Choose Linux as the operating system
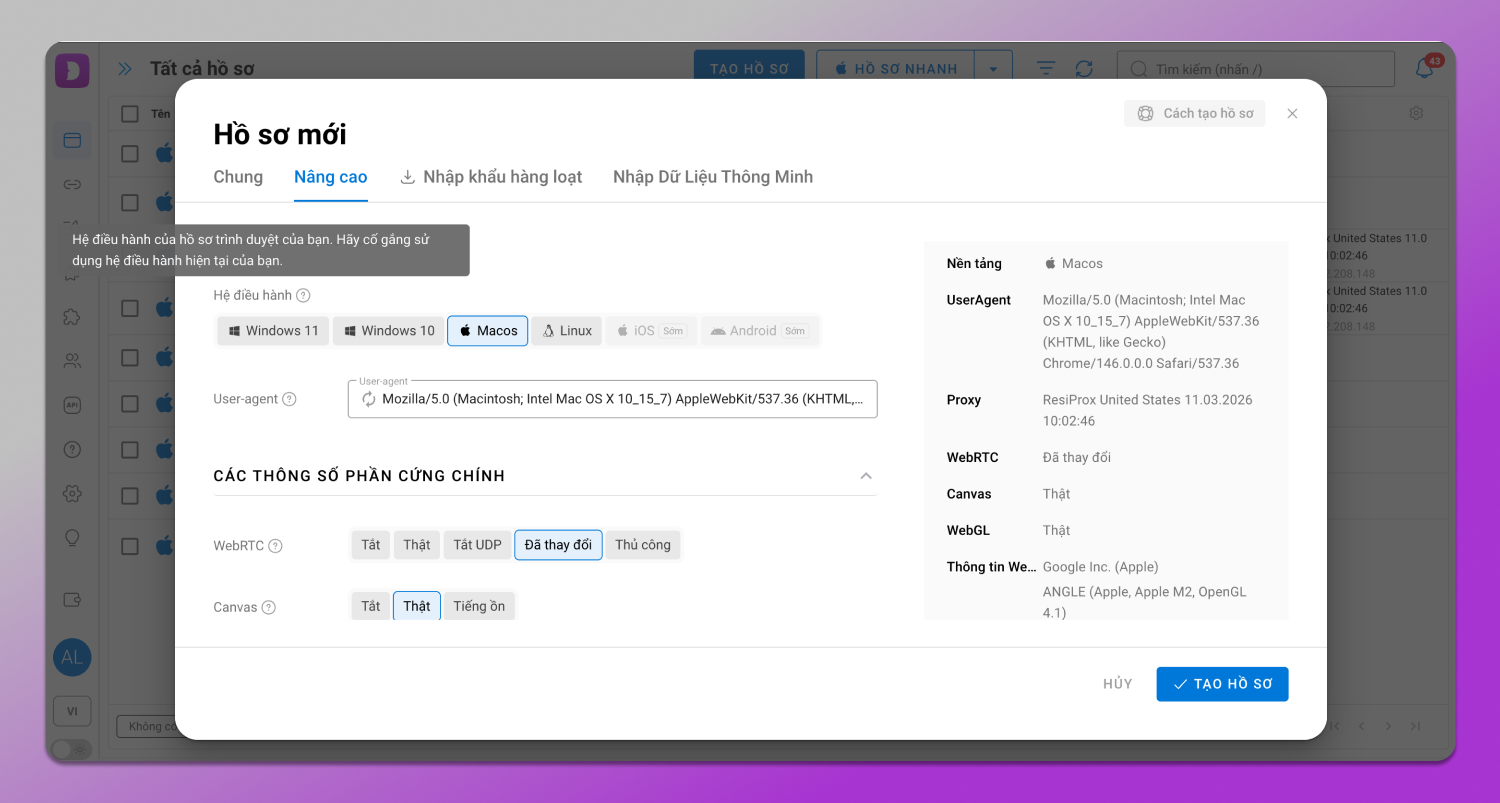1500x803 pixels. [x=566, y=331]
